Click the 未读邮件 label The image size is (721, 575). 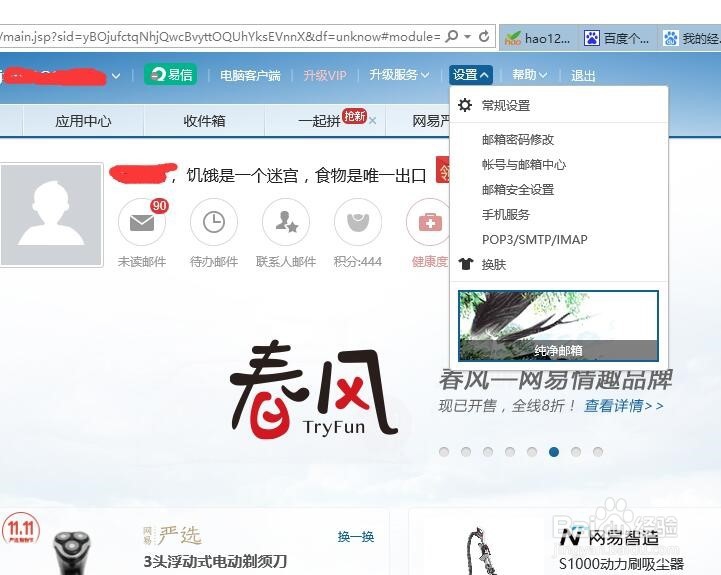click(x=142, y=262)
